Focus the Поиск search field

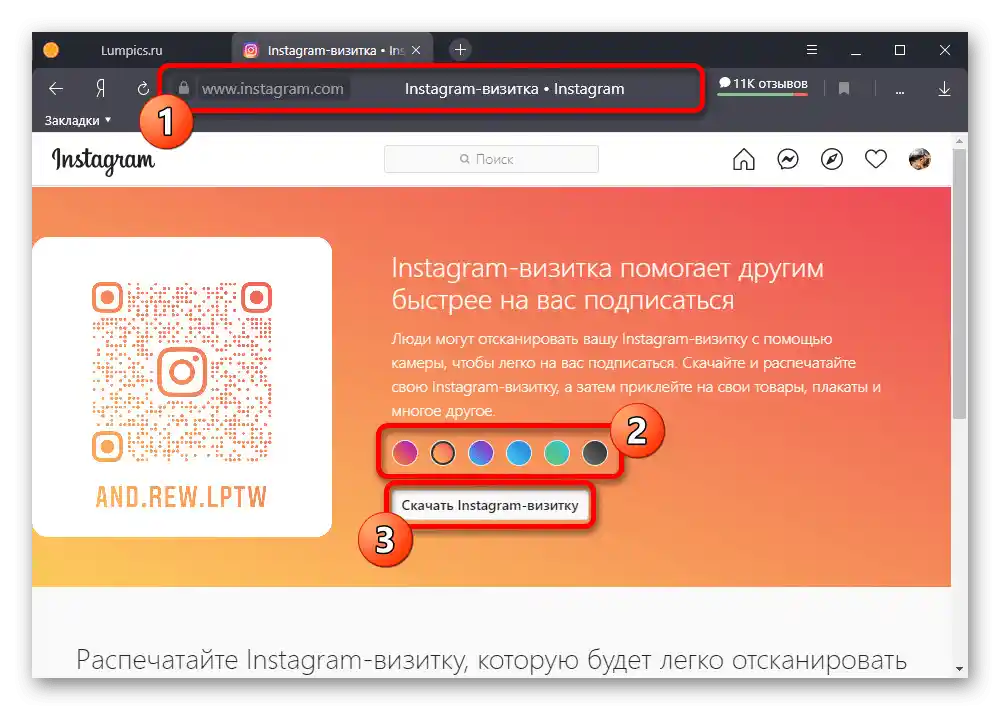(x=491, y=159)
